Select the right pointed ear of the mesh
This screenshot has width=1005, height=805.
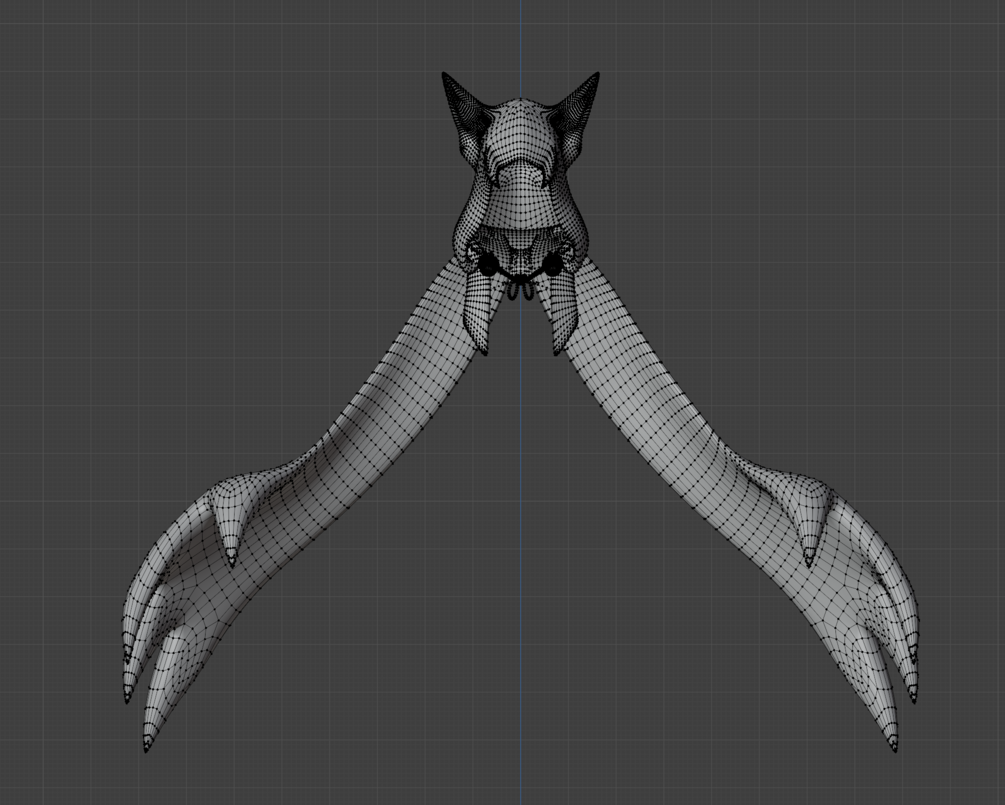575,115
